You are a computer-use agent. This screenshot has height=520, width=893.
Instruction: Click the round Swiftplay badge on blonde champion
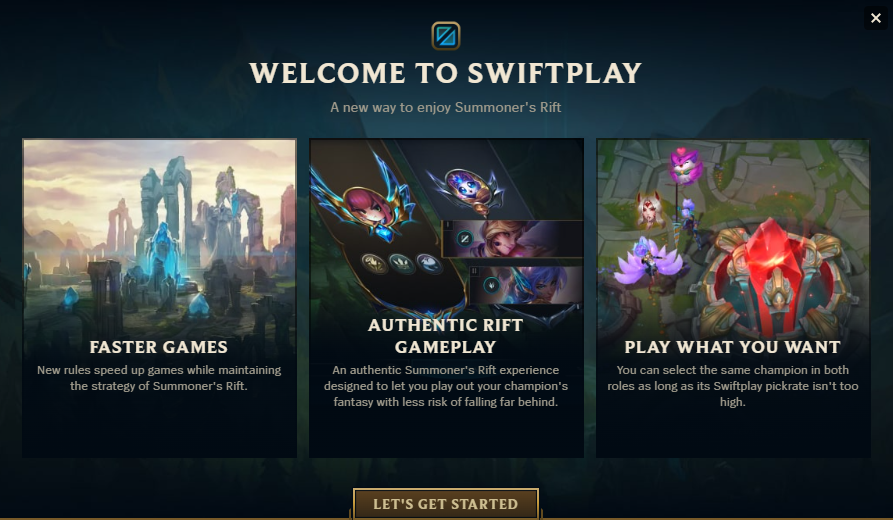[465, 239]
